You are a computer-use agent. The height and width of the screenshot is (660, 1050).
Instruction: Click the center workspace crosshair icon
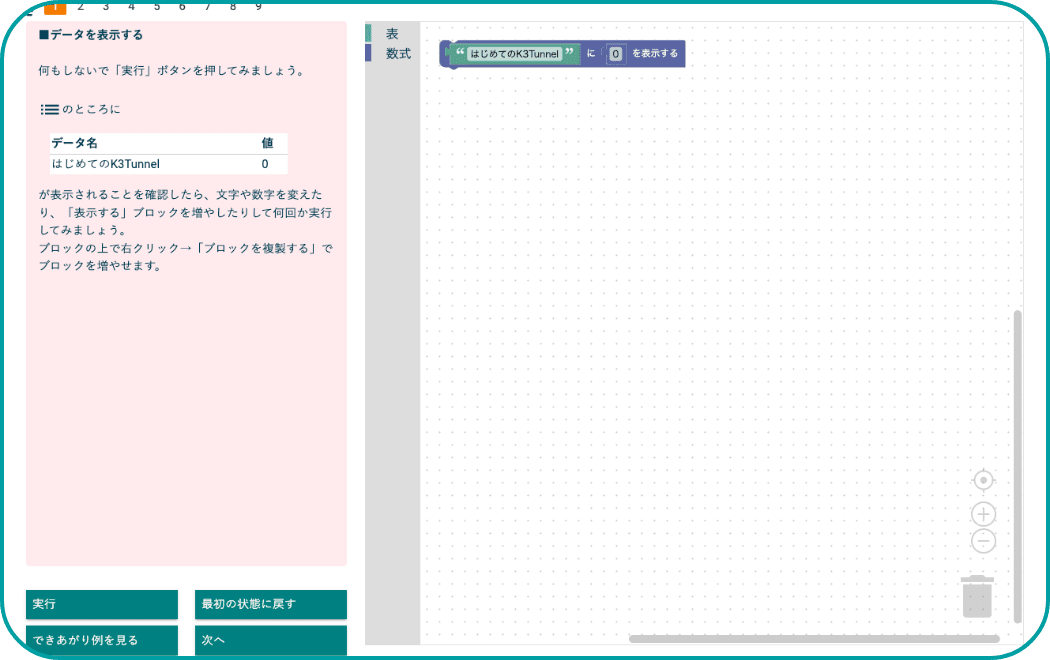(983, 481)
